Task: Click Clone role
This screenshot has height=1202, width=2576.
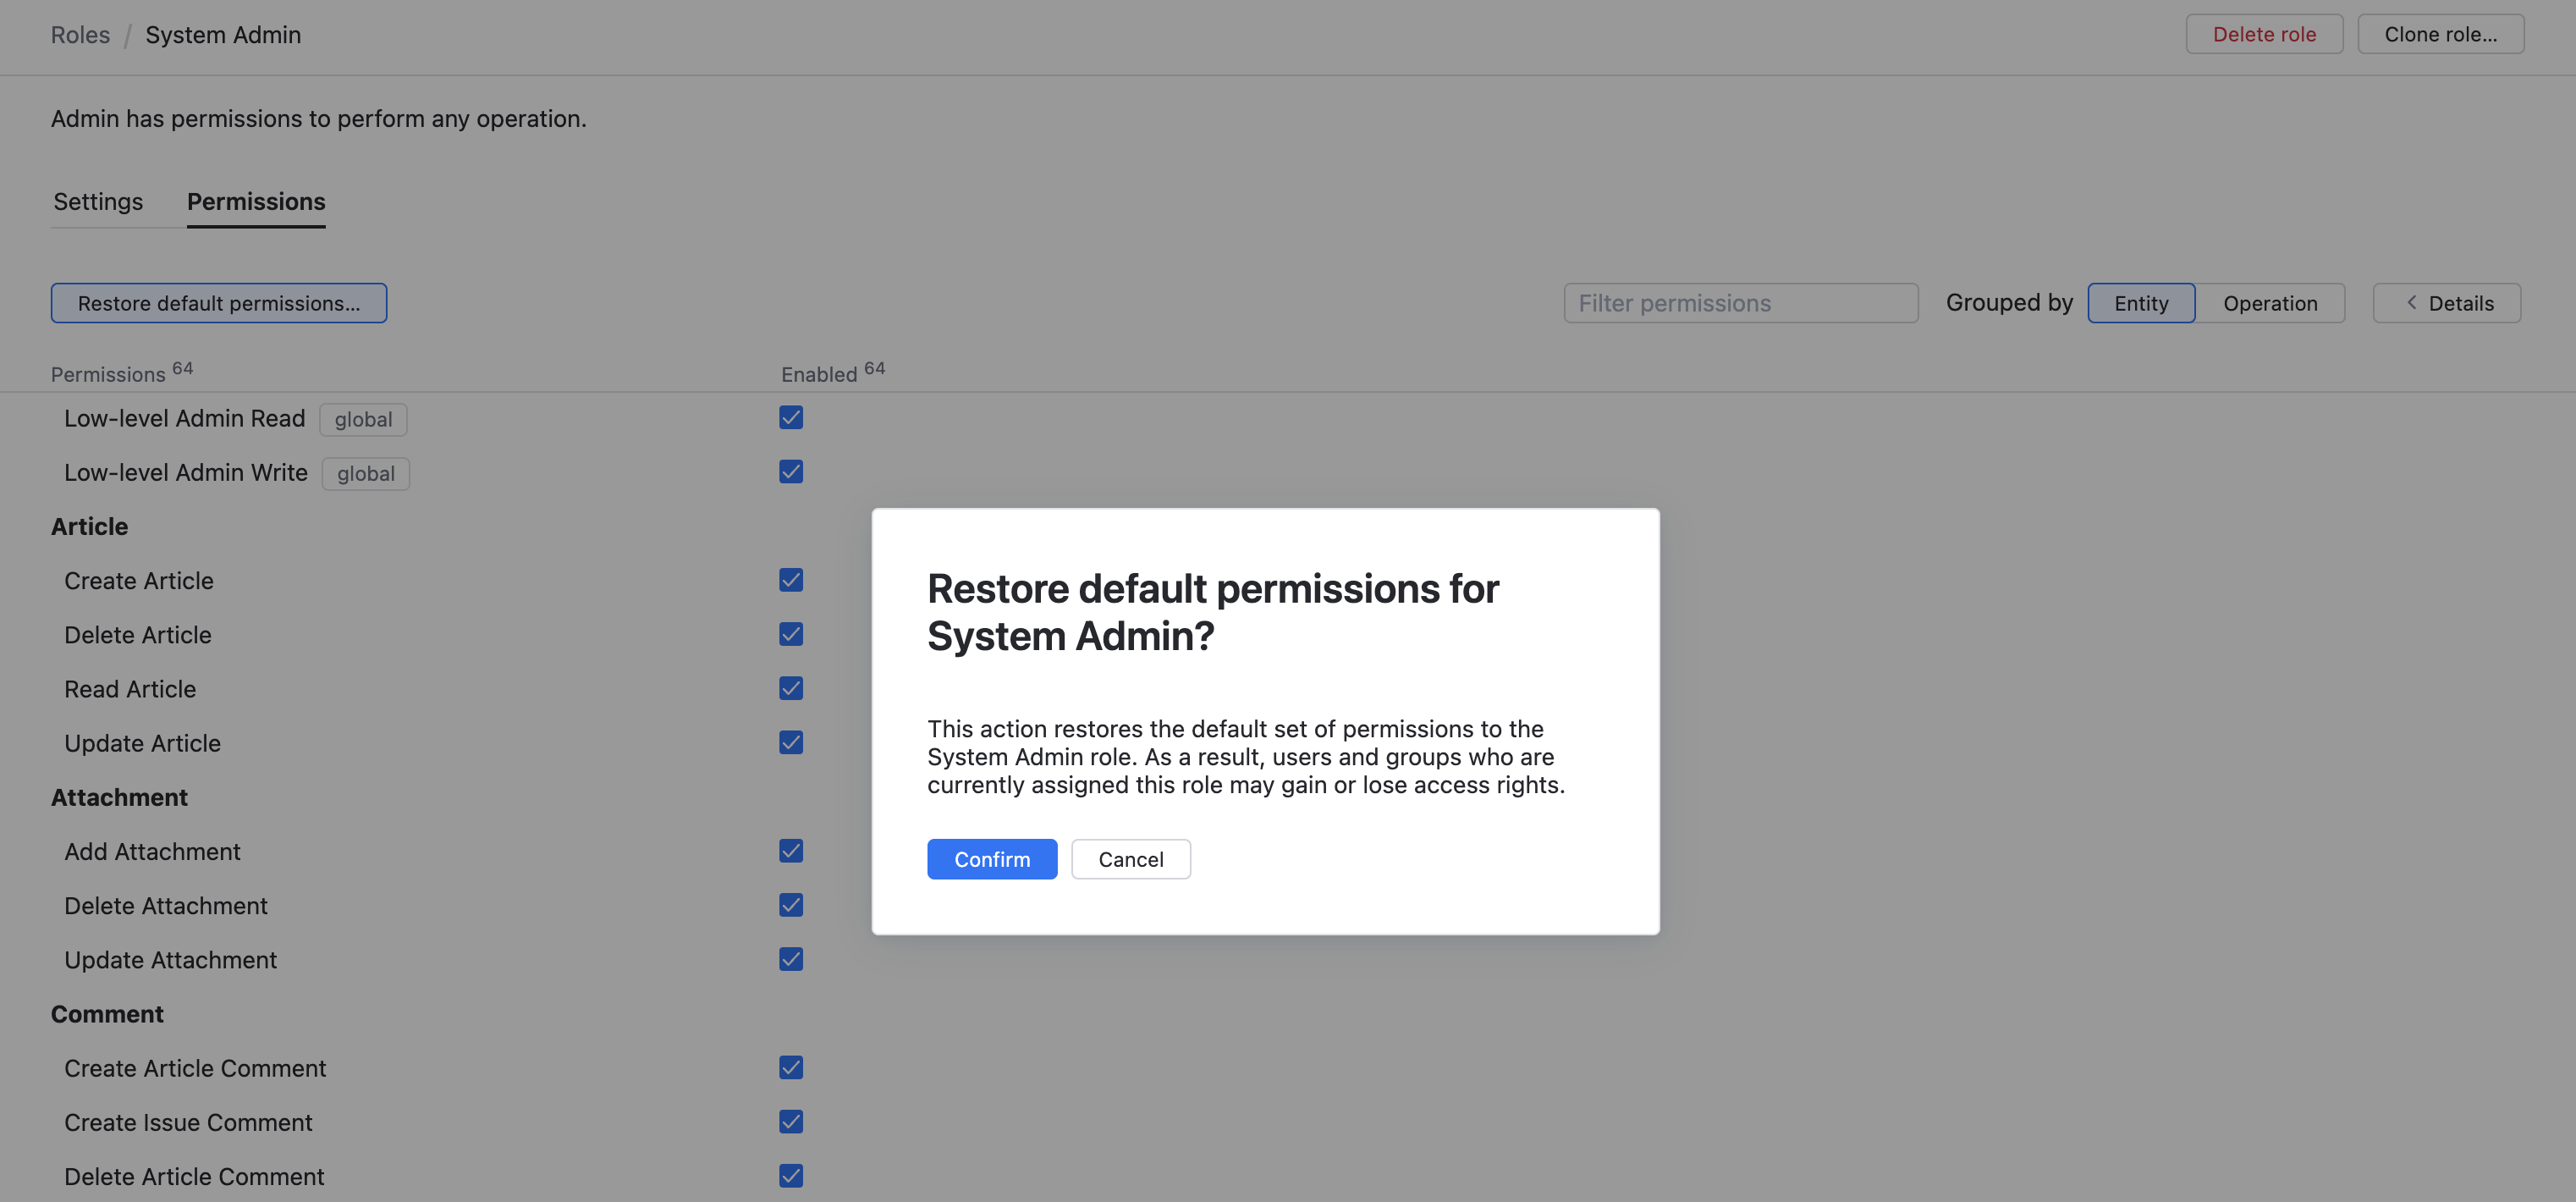Action: click(x=2440, y=33)
